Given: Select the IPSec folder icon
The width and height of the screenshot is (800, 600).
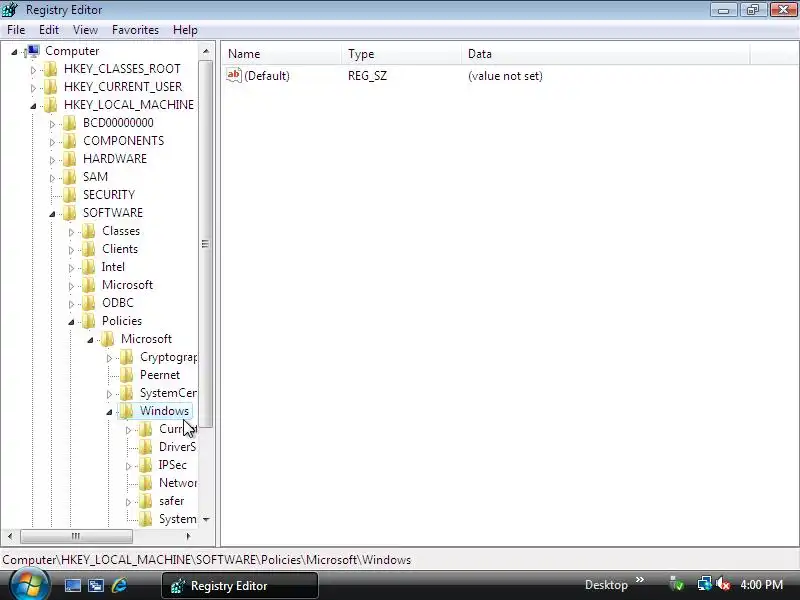Looking at the screenshot, I should (145, 465).
